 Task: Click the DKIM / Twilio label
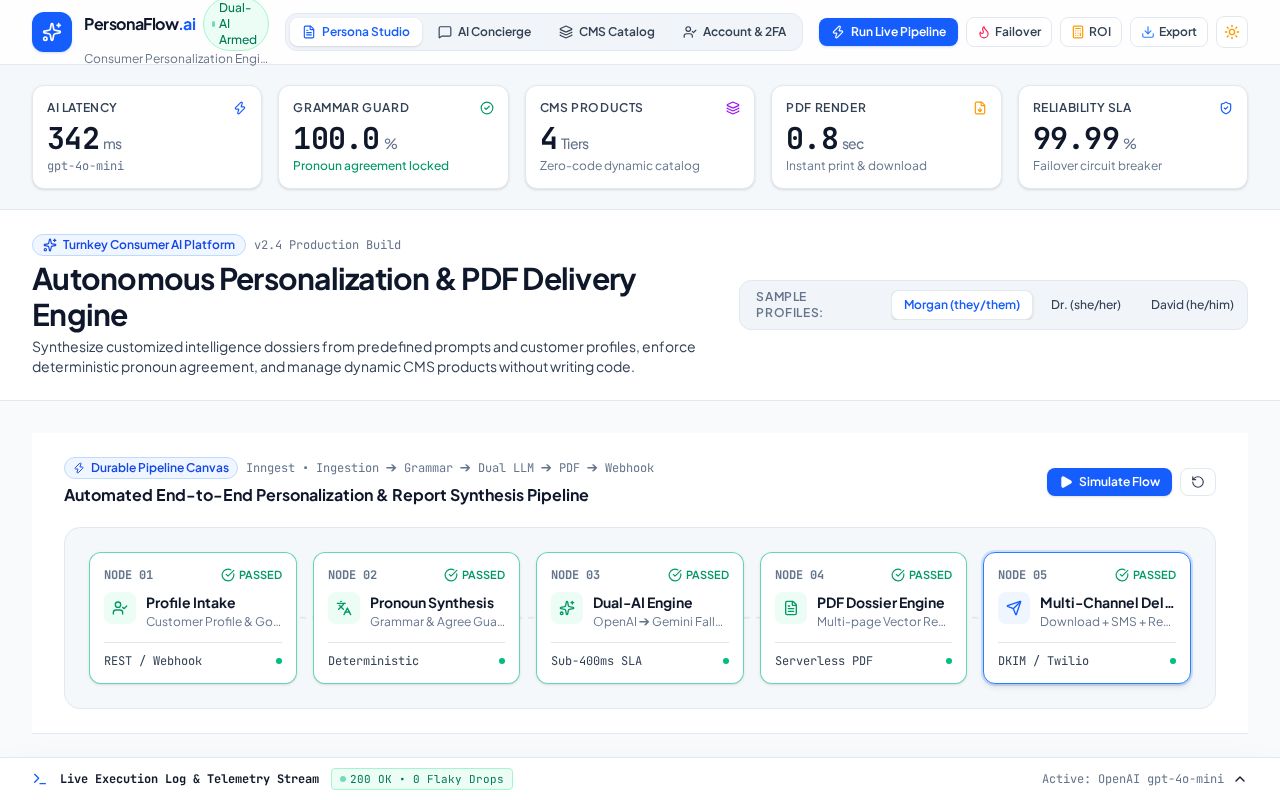(1043, 661)
